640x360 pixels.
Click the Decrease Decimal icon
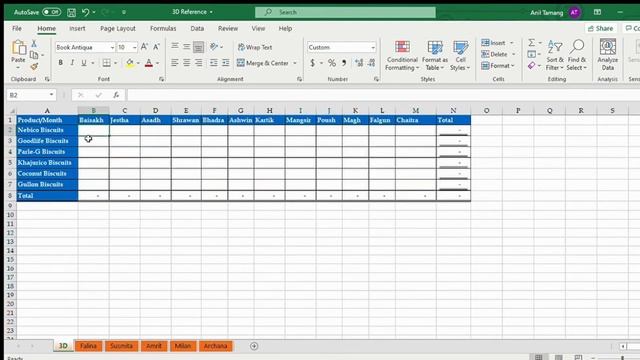(x=371, y=63)
